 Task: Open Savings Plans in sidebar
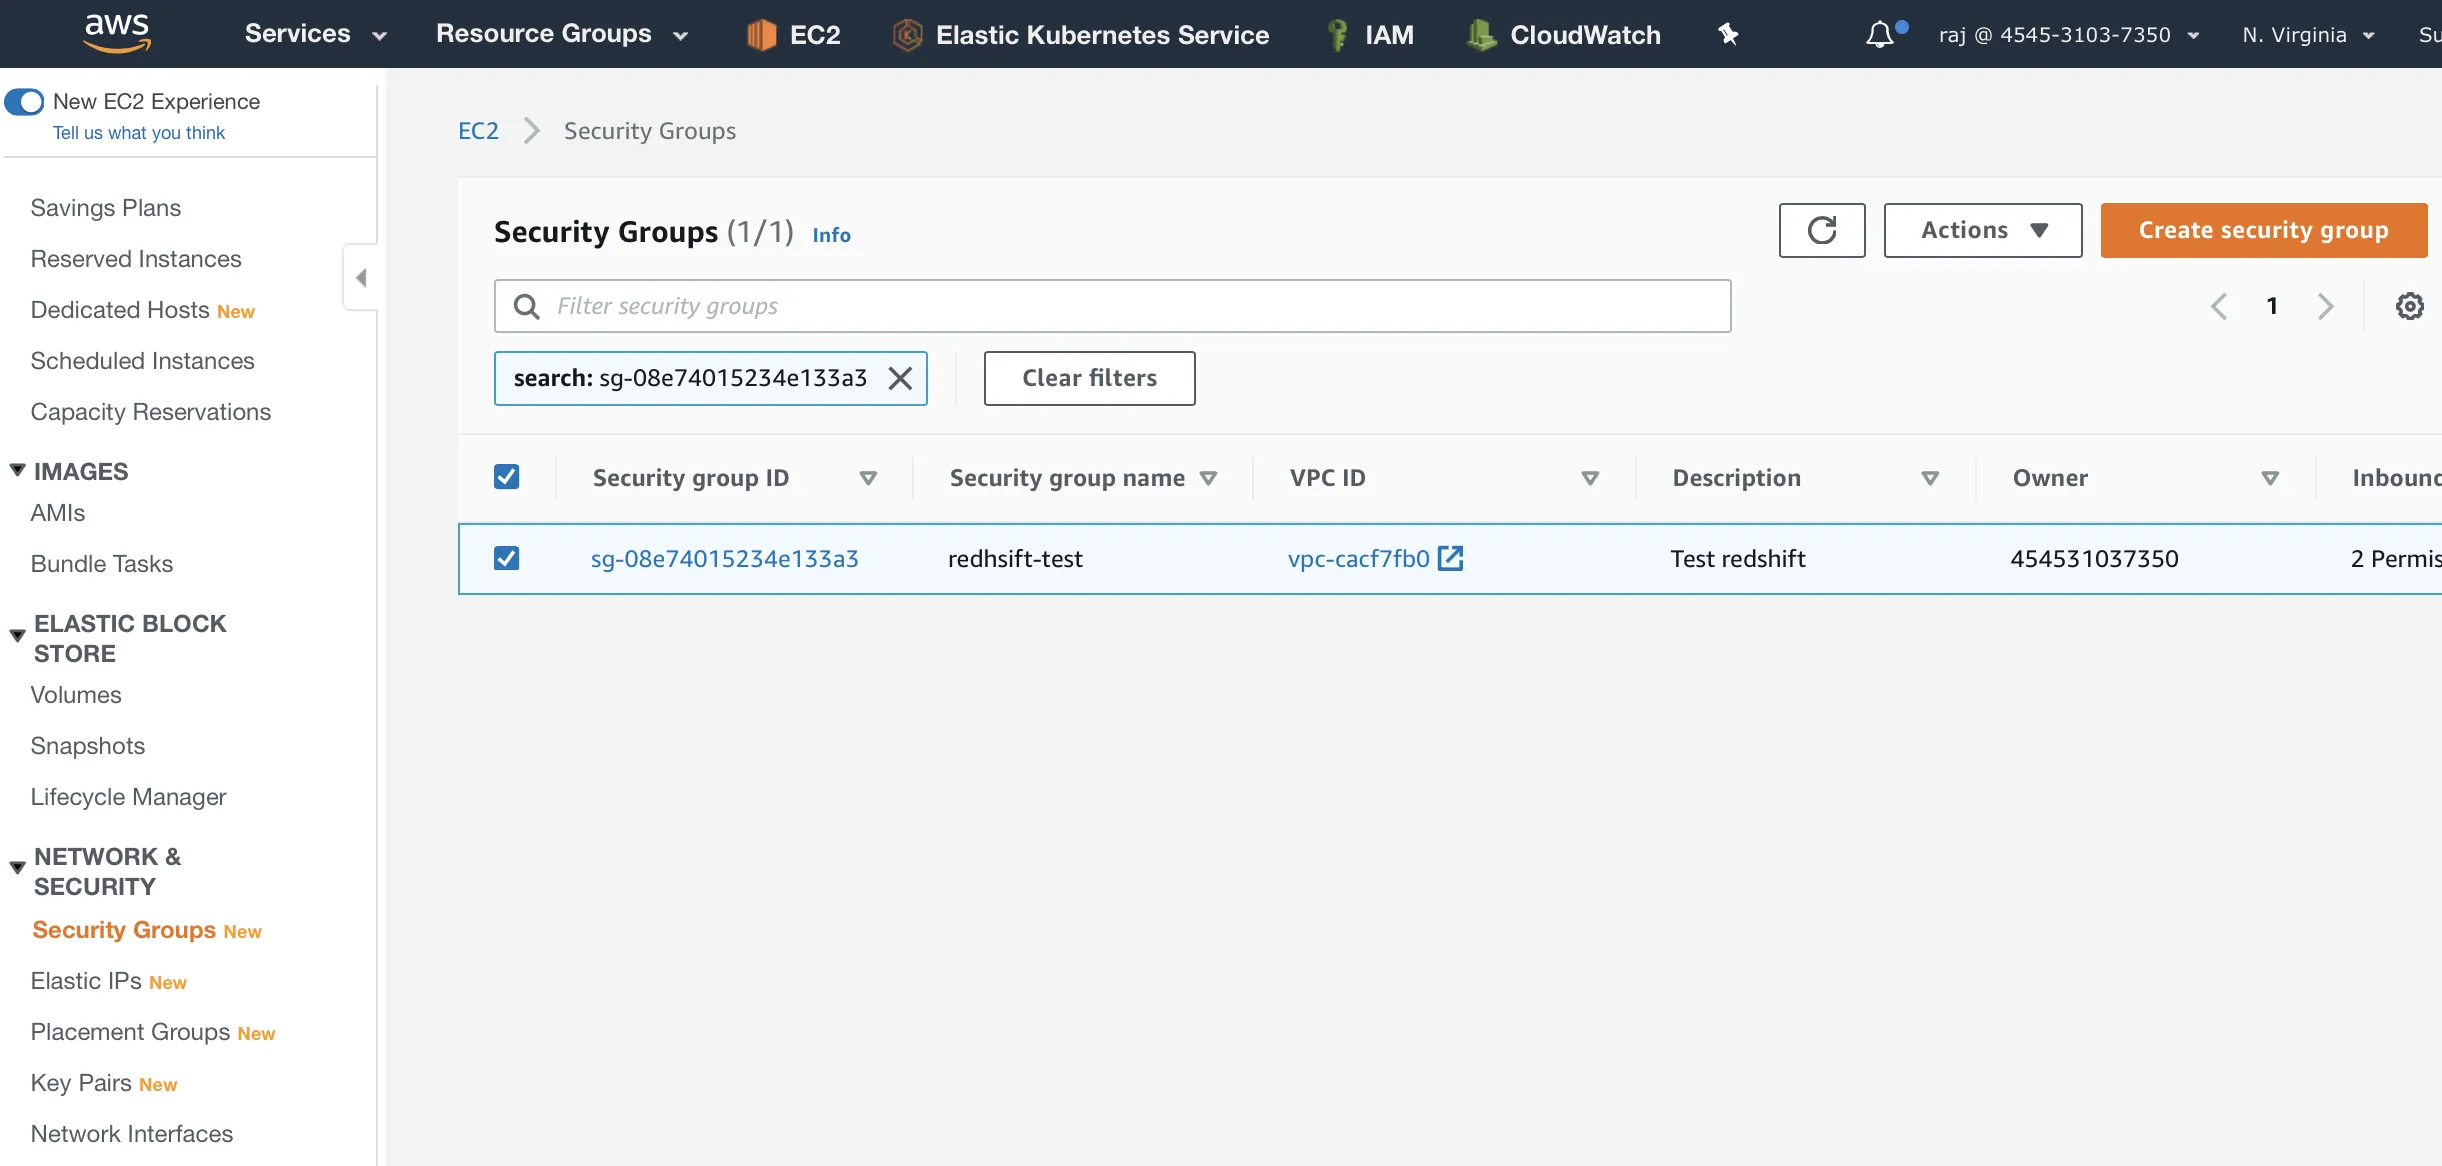106,208
